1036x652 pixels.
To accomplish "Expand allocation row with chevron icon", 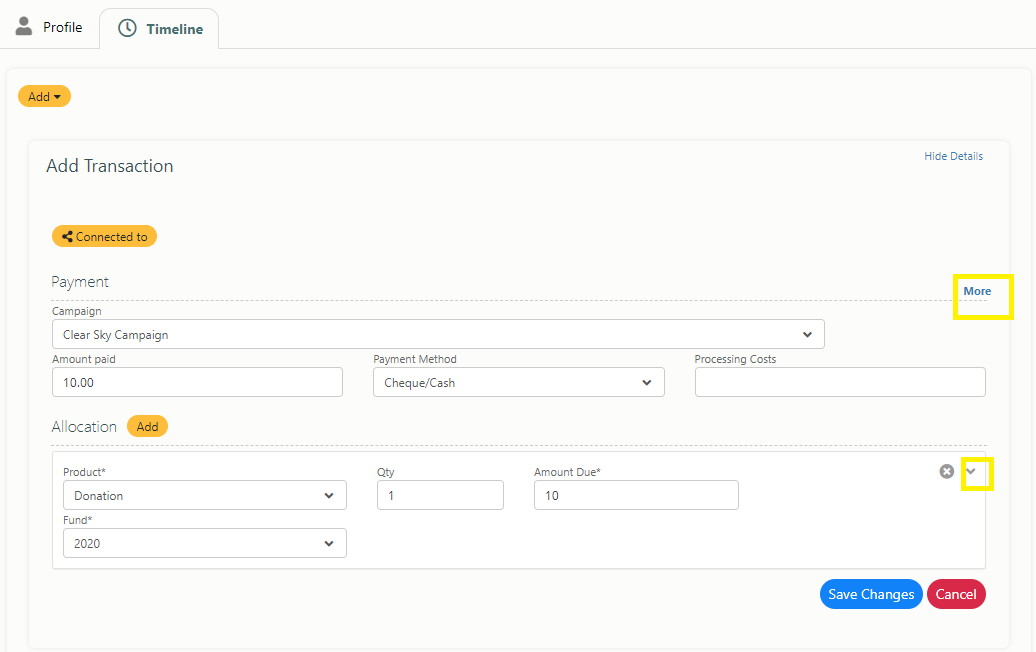I will [x=971, y=471].
